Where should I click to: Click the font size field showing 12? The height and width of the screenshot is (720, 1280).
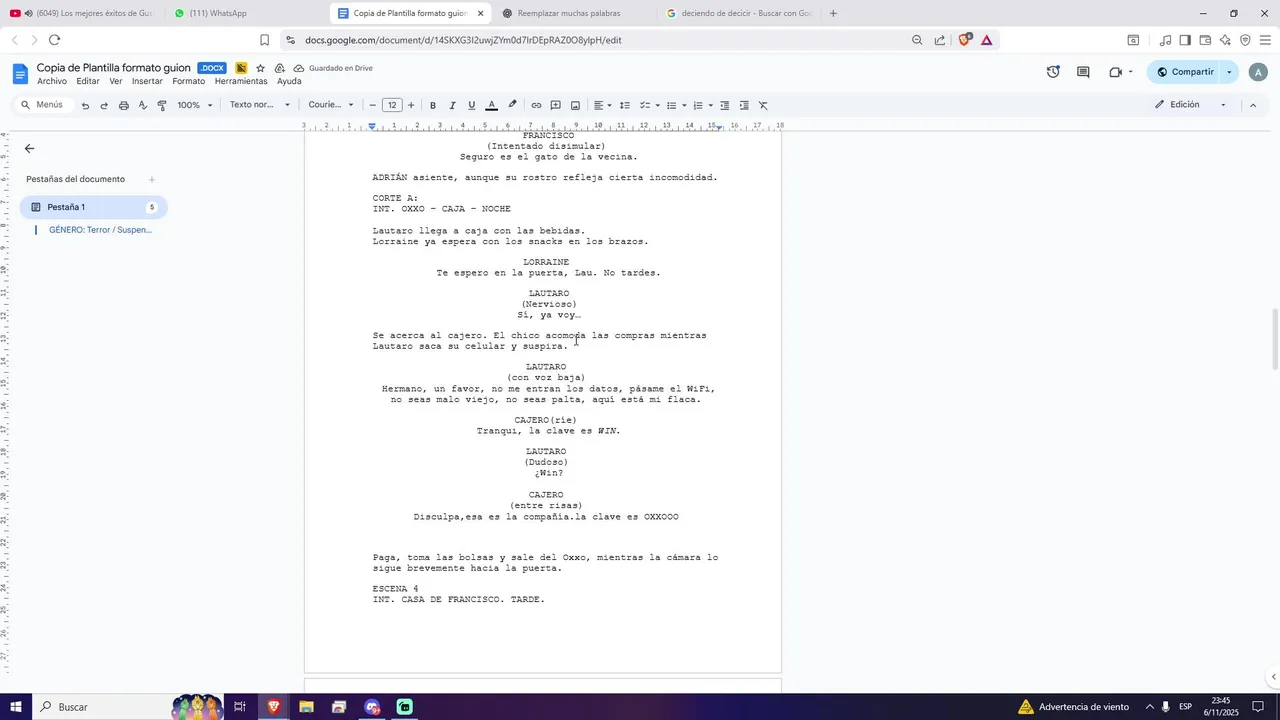(392, 105)
